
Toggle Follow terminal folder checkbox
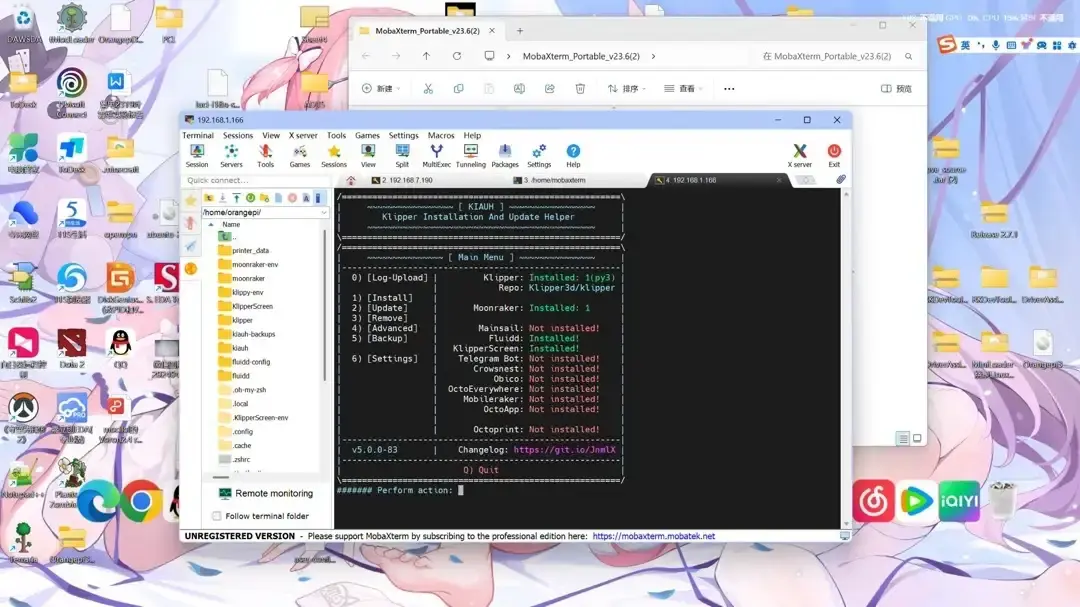(217, 516)
